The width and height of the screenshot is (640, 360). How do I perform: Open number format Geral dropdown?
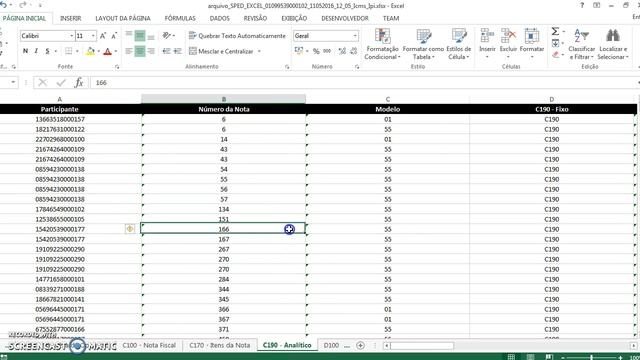(x=355, y=36)
